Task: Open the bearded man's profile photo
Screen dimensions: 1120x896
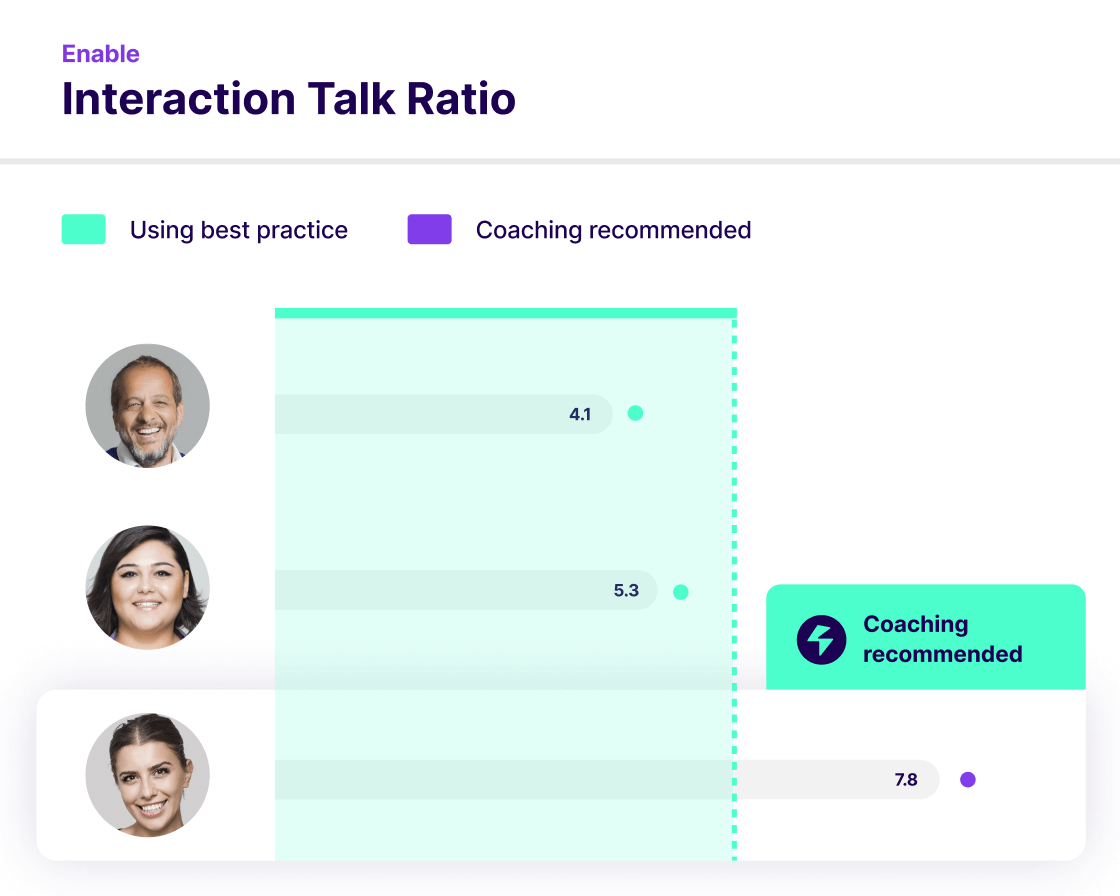Action: (148, 406)
